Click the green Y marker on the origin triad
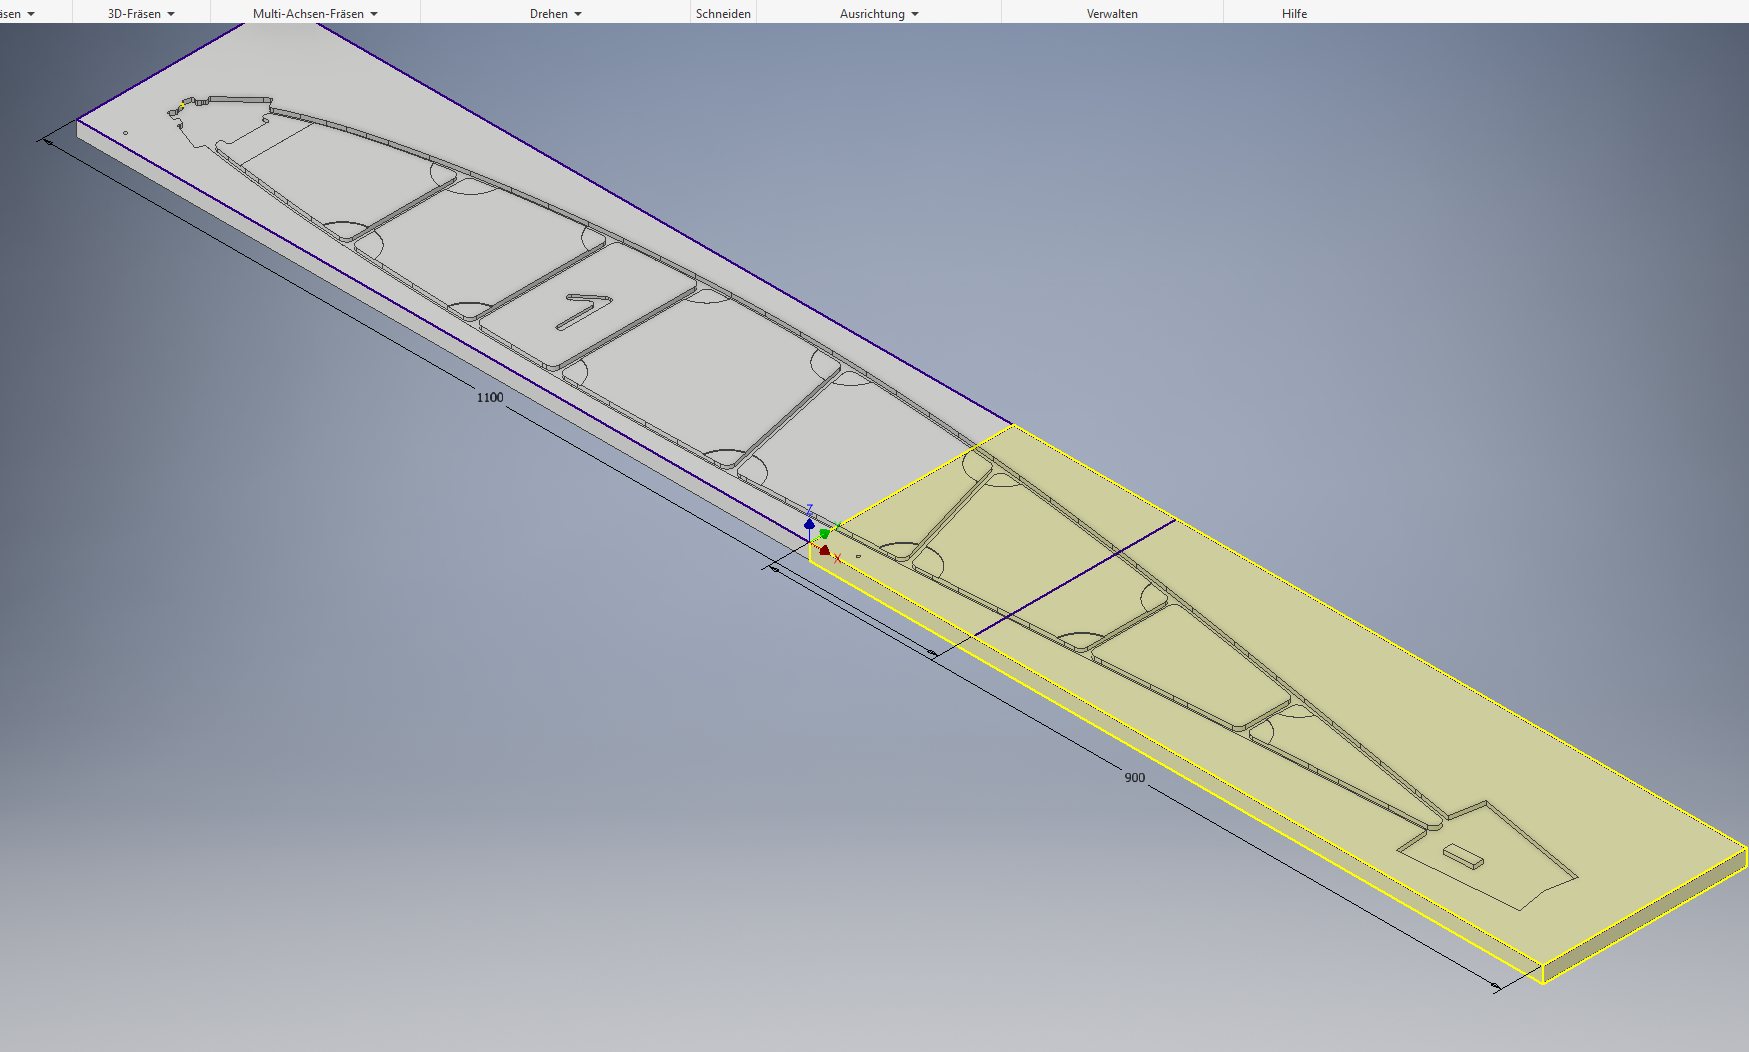This screenshot has width=1749, height=1052. (x=838, y=525)
